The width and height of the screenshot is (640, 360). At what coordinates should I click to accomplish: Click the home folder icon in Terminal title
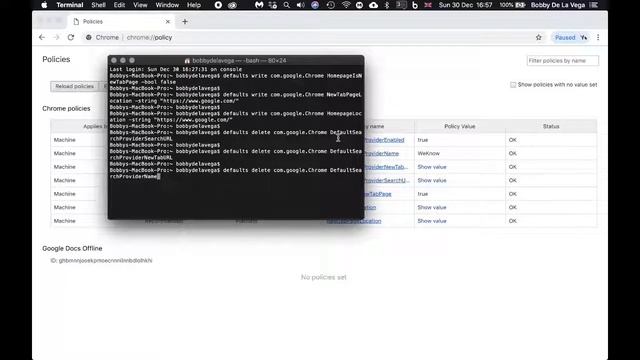(187, 60)
